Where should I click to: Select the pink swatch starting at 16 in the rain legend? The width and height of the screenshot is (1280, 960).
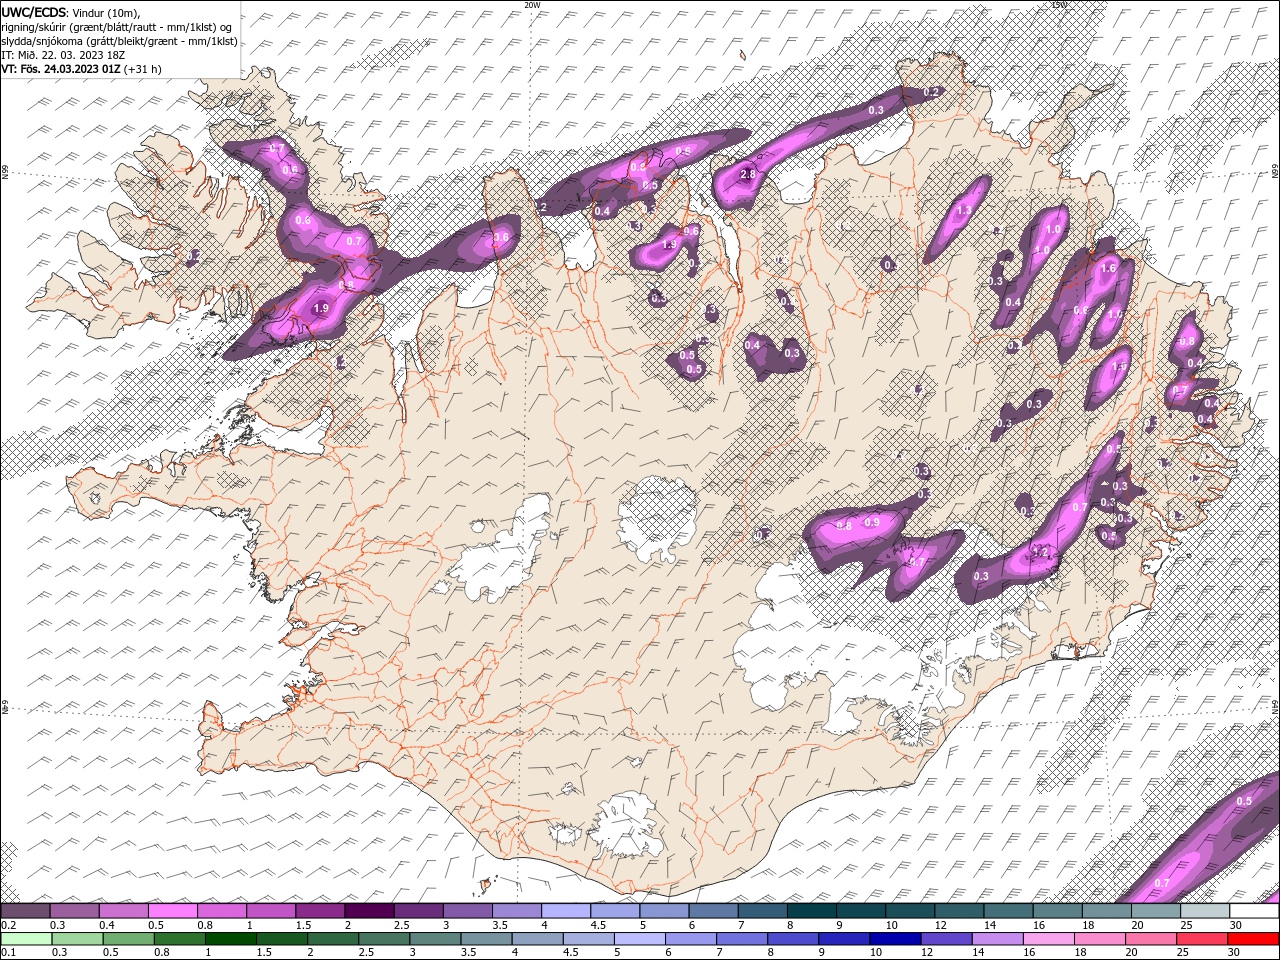(x=1049, y=939)
